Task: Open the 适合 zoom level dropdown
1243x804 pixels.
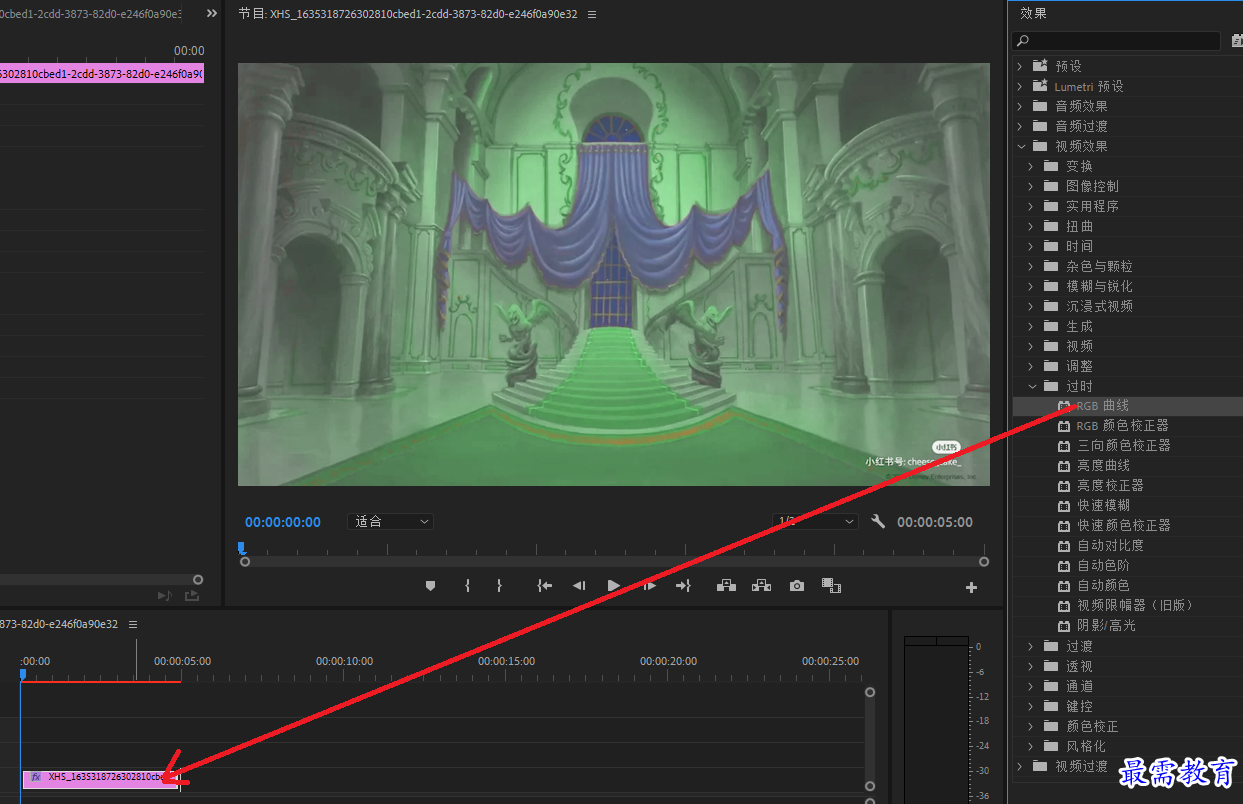Action: tap(391, 522)
